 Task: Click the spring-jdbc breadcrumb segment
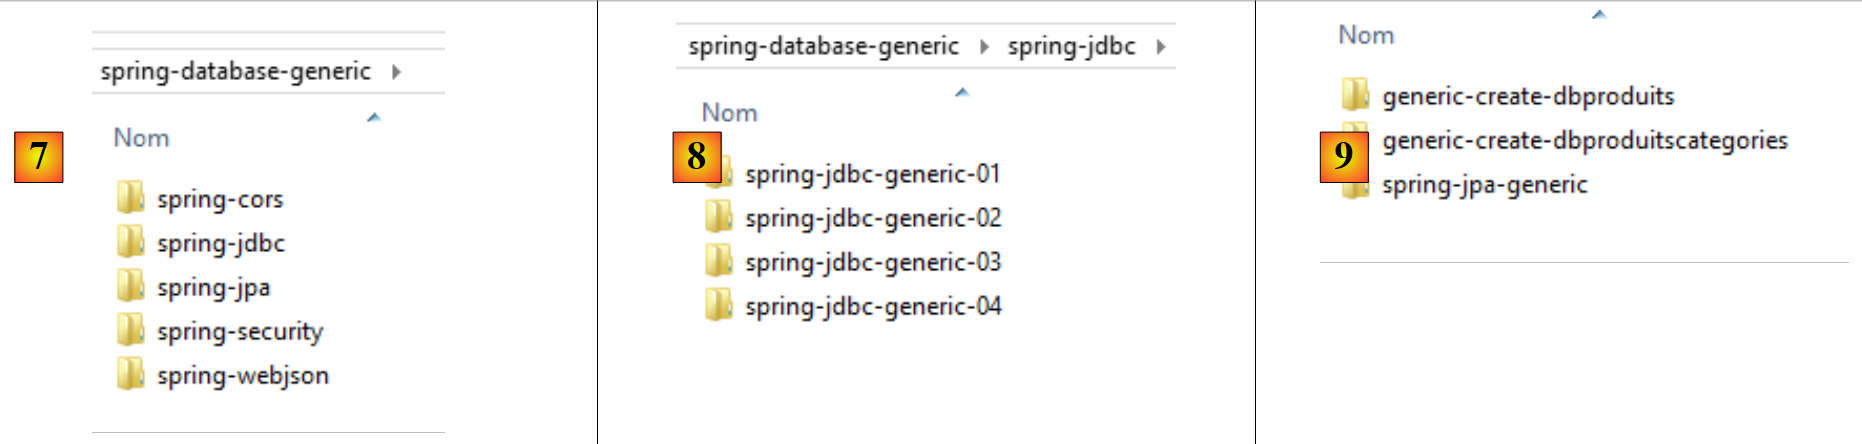[1071, 46]
